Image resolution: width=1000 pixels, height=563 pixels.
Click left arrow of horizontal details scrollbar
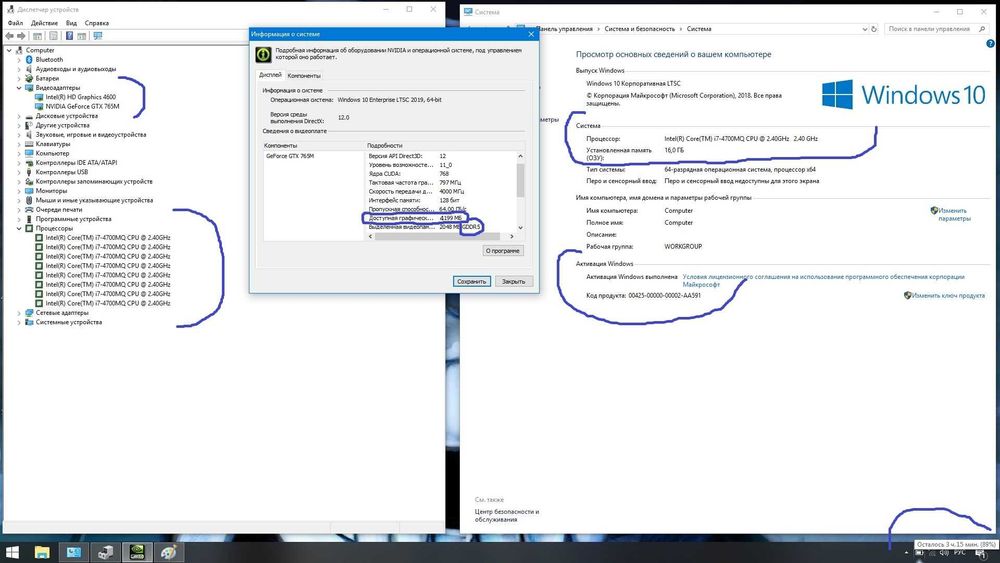pos(371,237)
